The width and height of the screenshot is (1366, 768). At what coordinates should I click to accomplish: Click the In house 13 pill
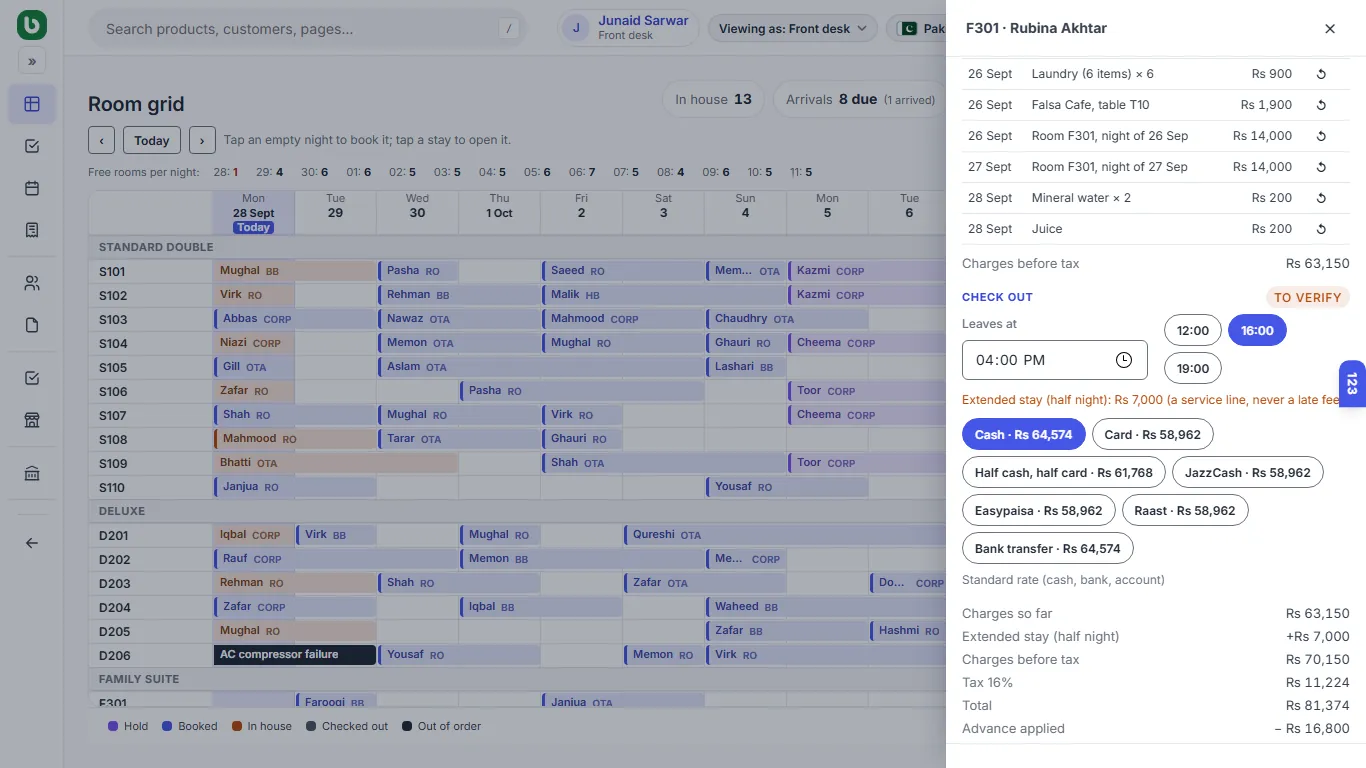point(713,99)
